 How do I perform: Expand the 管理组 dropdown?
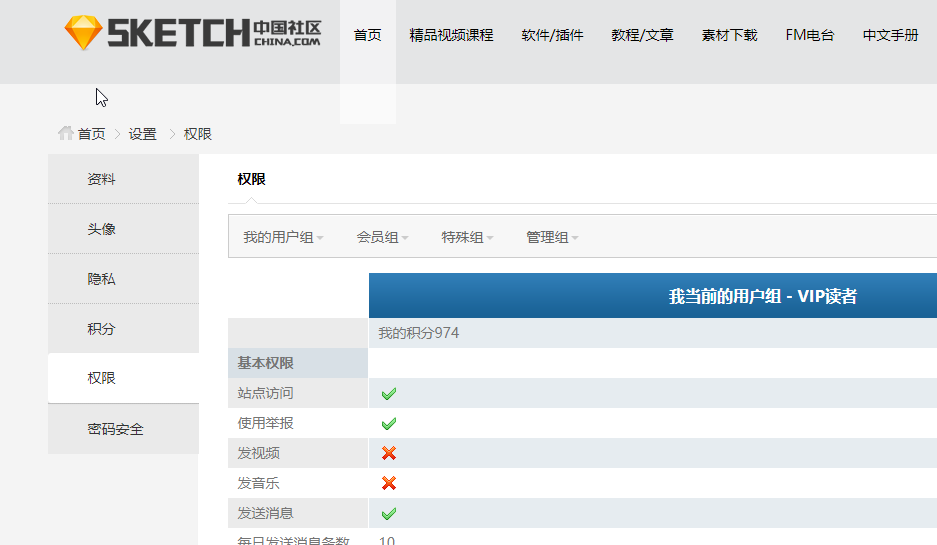coord(552,237)
